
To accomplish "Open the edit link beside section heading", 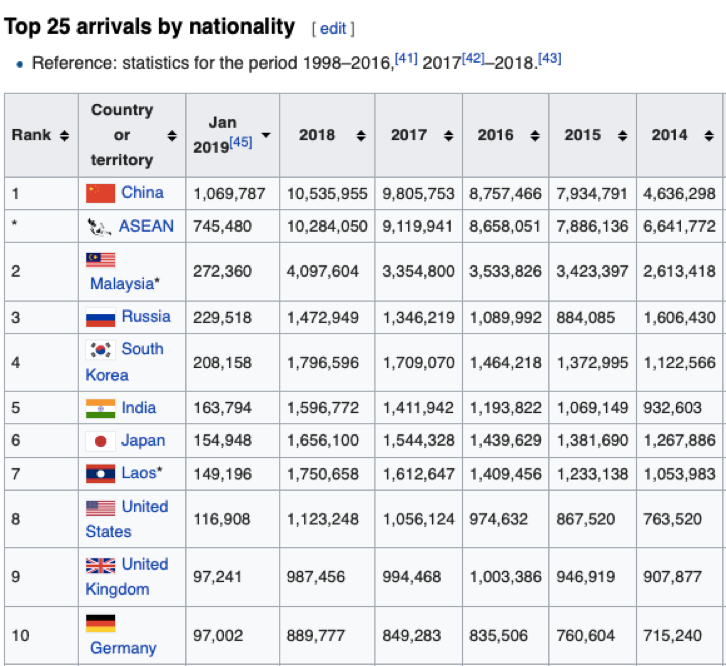I will [x=333, y=29].
